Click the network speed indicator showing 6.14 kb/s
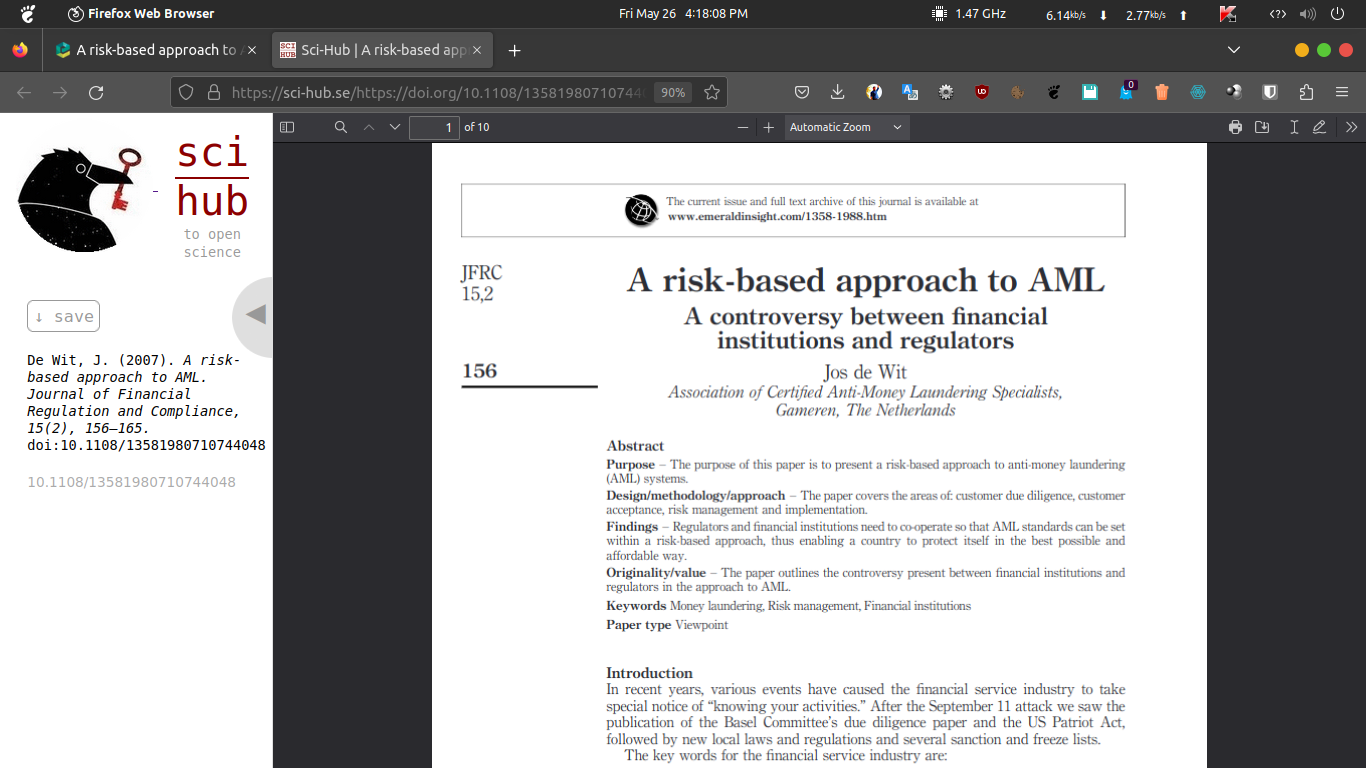 click(1078, 14)
